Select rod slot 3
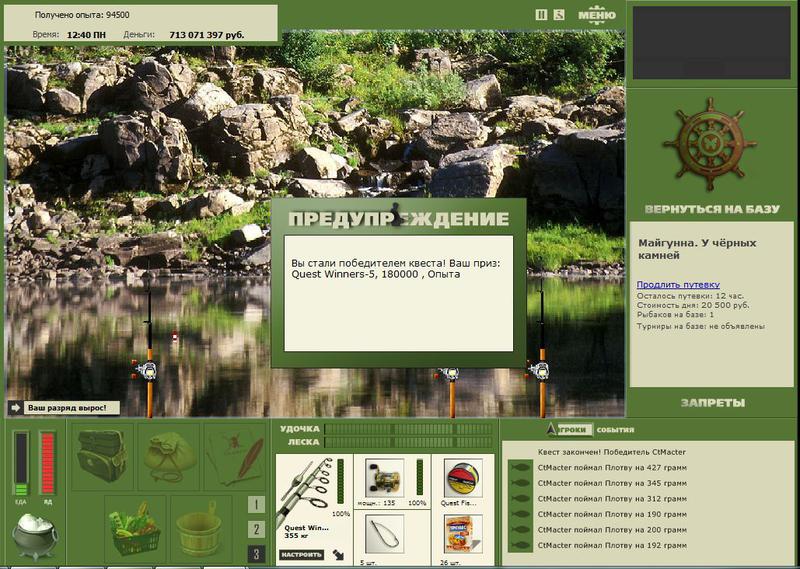 click(x=256, y=554)
